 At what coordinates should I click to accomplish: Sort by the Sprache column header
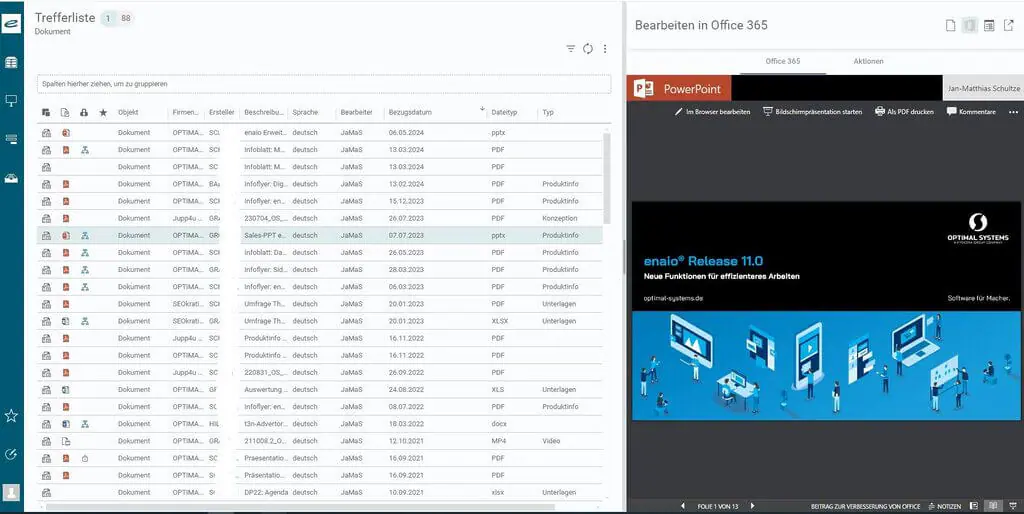(x=305, y=112)
